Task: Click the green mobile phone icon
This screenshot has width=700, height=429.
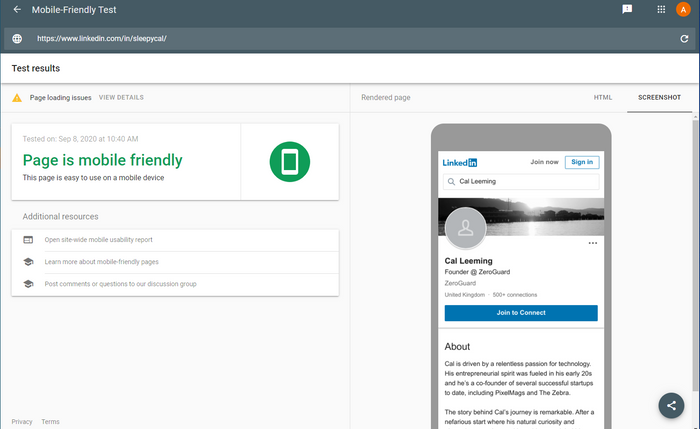Action: [290, 162]
